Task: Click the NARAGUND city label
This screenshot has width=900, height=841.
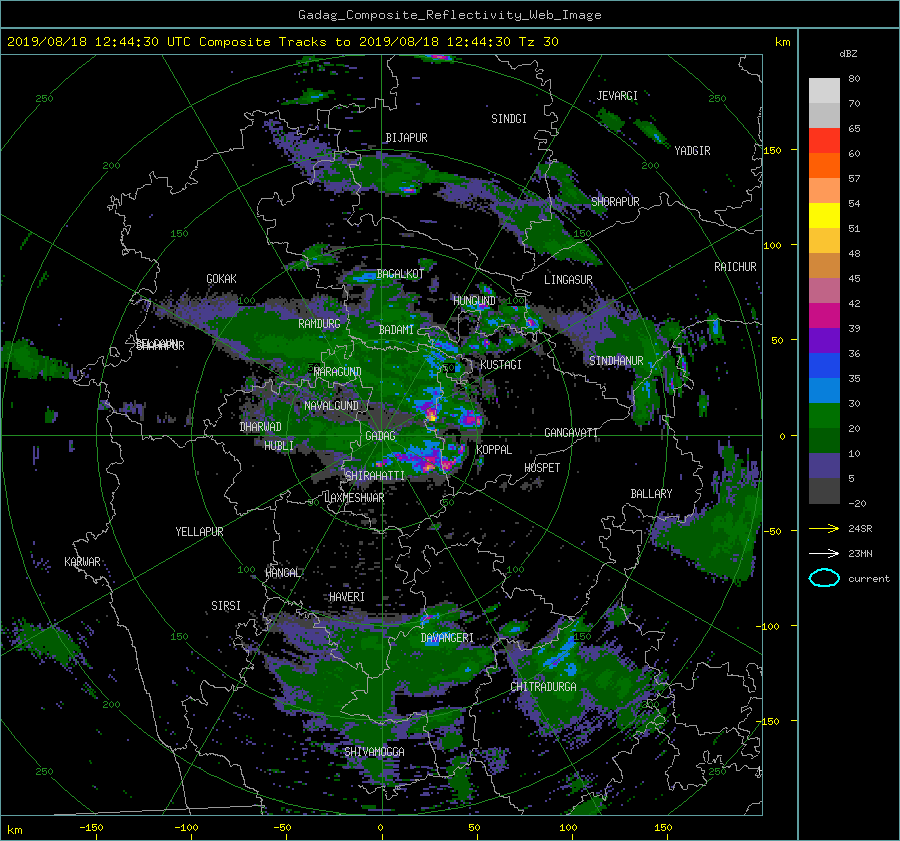Action: pyautogui.click(x=338, y=371)
